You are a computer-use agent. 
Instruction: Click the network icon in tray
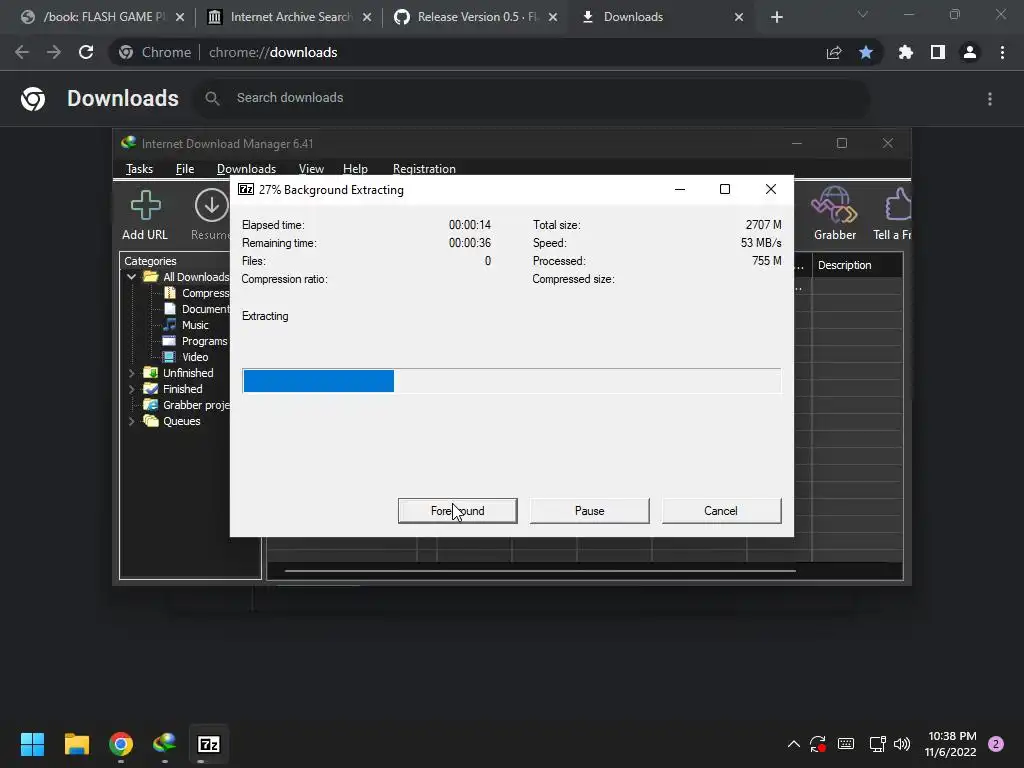(x=877, y=744)
